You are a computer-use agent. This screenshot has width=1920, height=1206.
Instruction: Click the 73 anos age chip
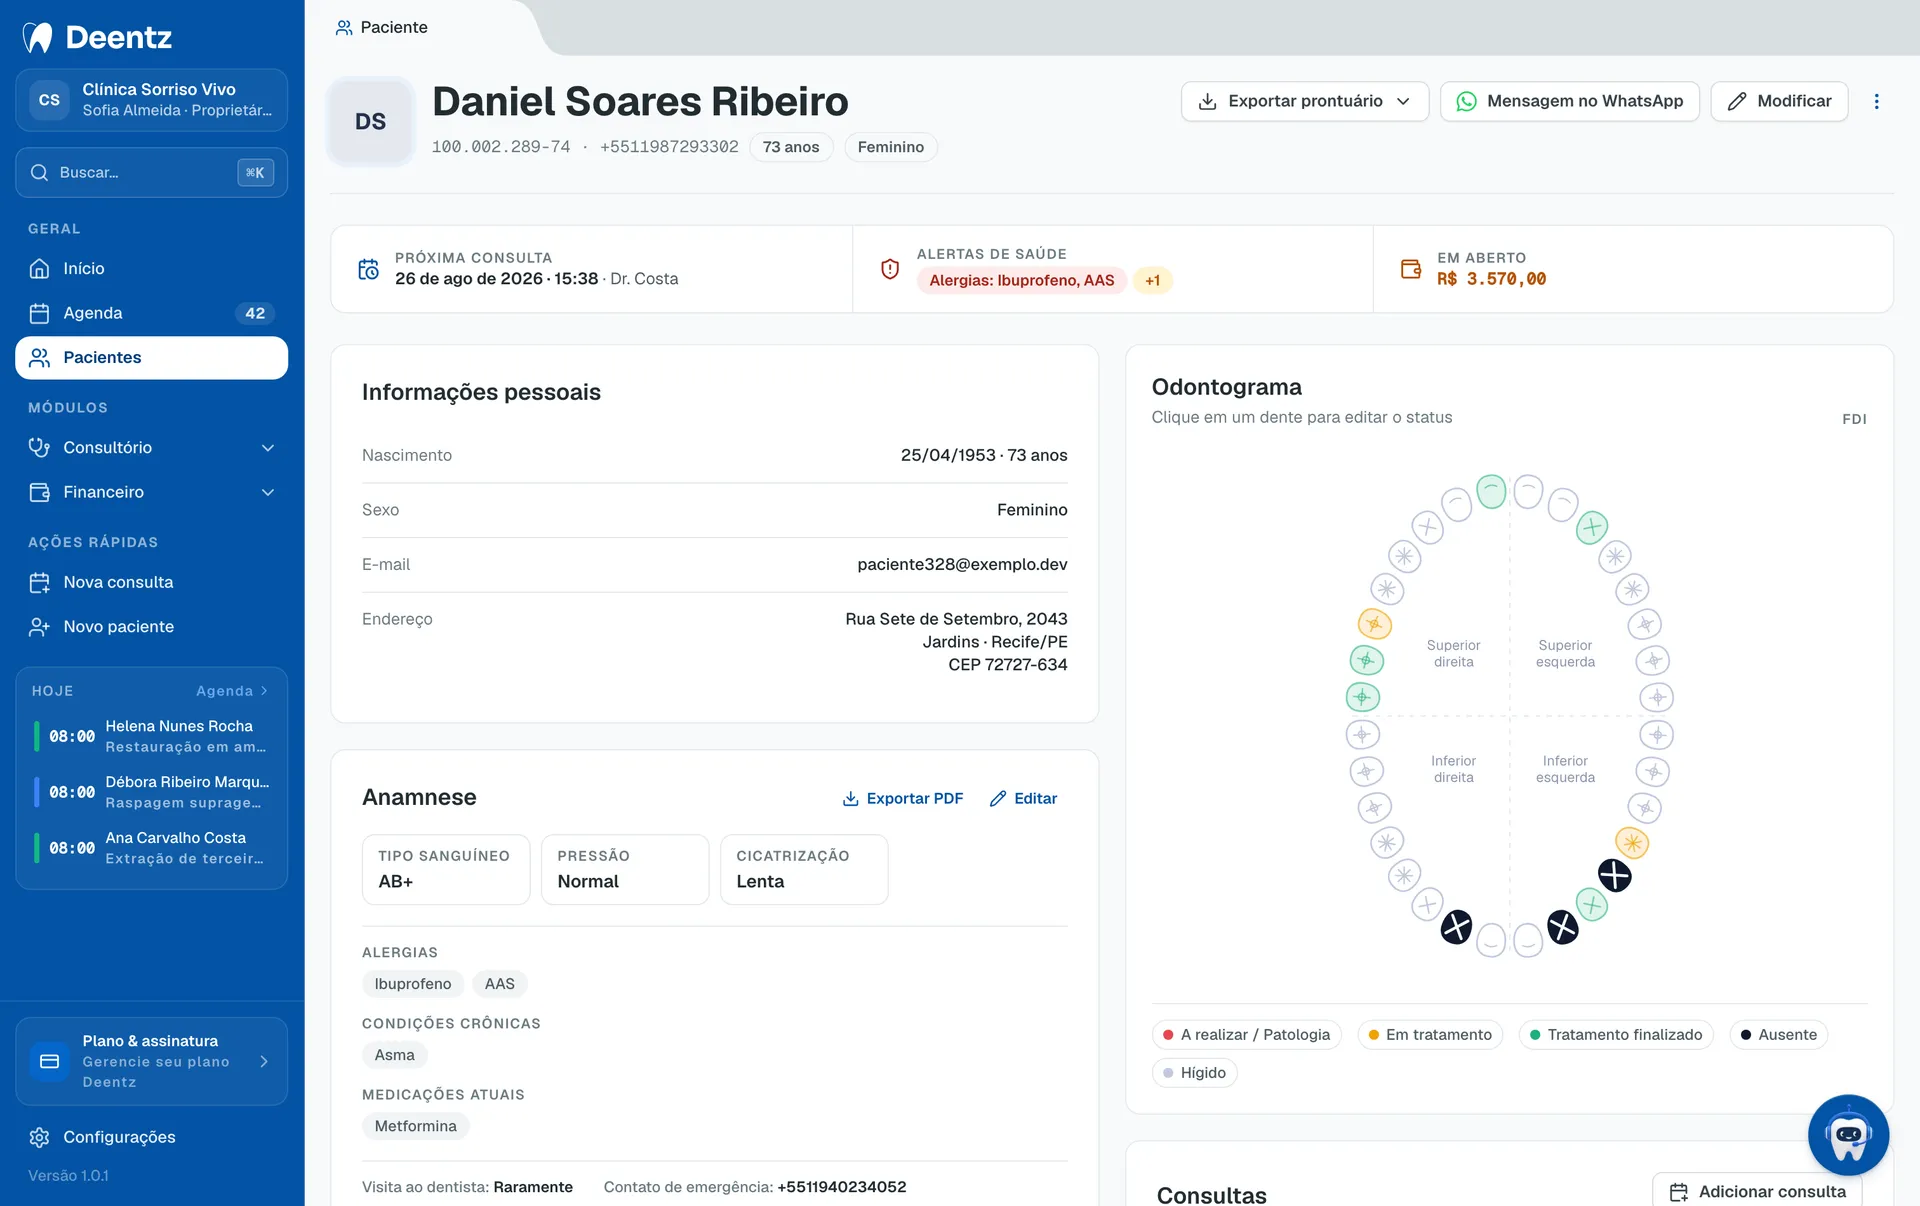pos(791,147)
